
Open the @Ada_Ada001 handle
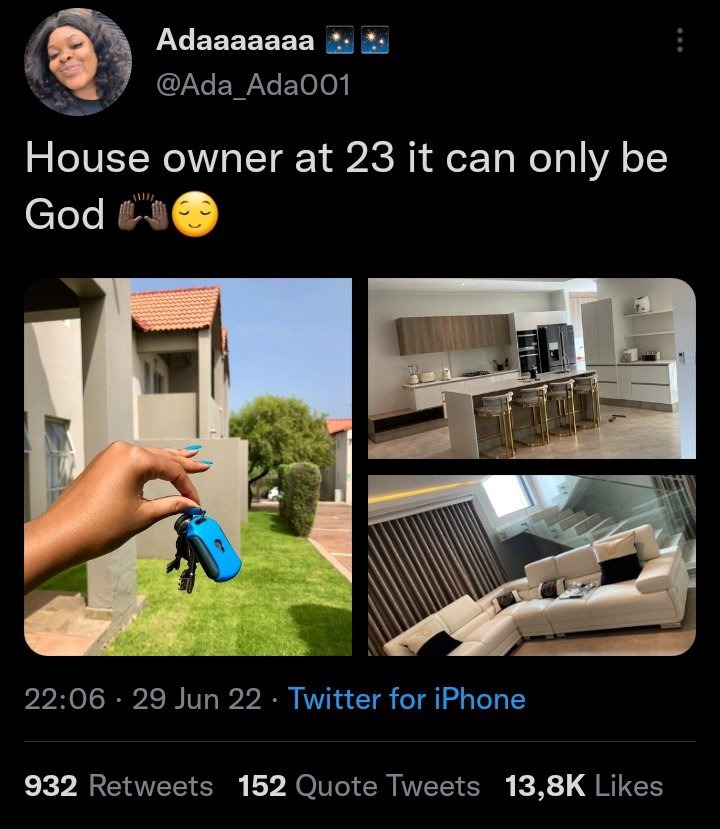click(x=253, y=85)
